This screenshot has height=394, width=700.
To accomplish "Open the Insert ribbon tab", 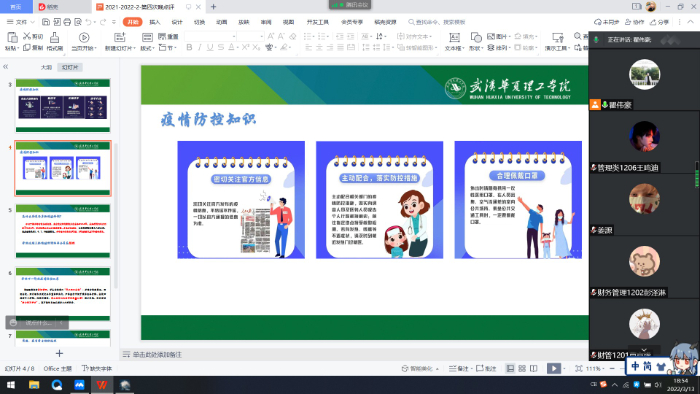I will point(154,22).
